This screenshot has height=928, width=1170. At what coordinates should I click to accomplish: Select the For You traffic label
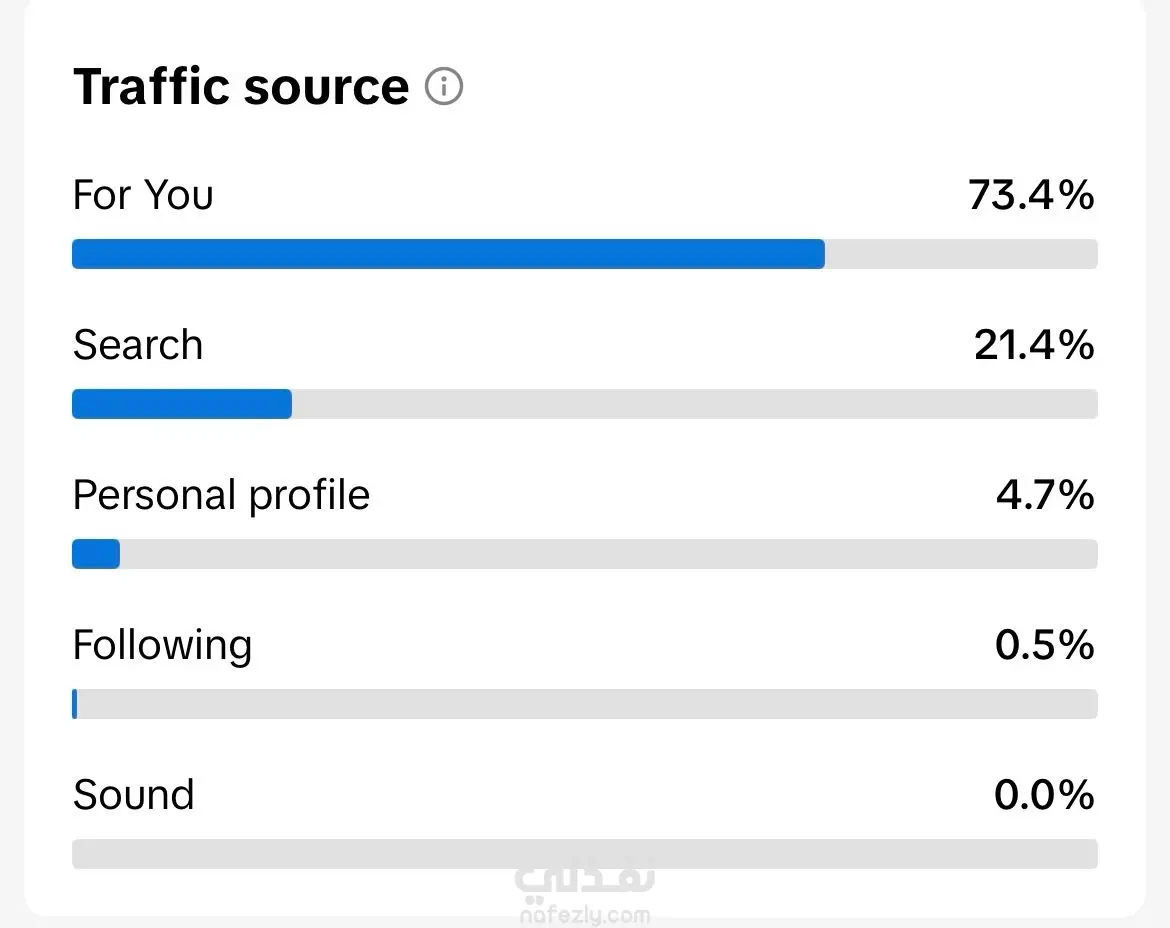point(143,195)
